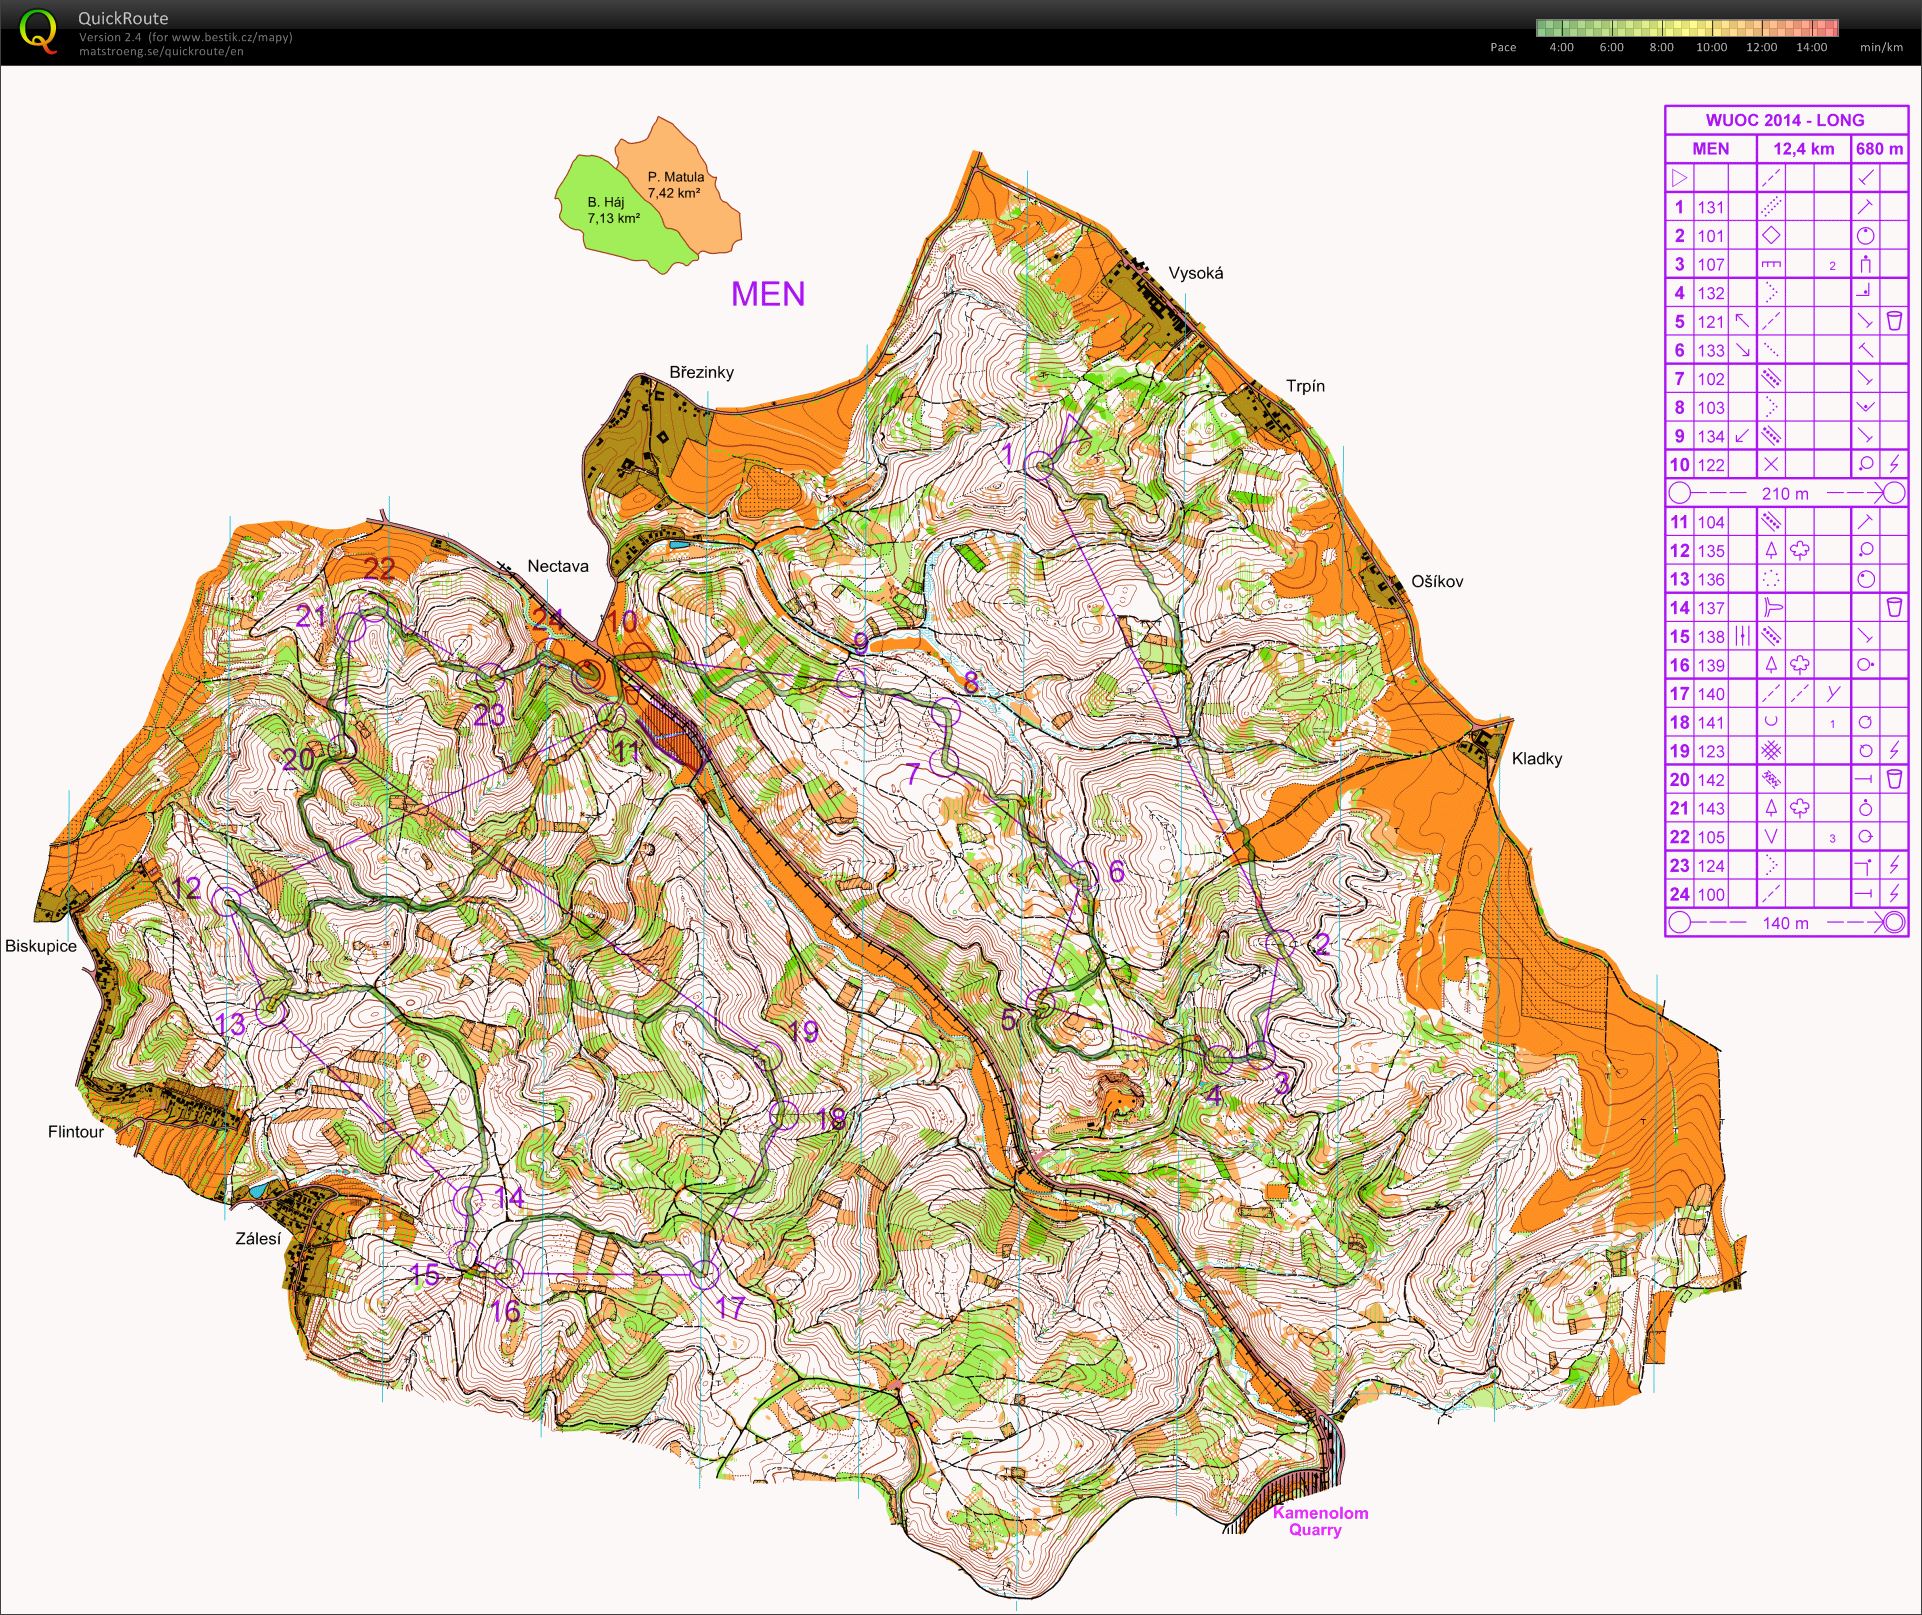Click the drinking cup icon on row 14
Viewport: 1922px width, 1615px height.
(1893, 607)
